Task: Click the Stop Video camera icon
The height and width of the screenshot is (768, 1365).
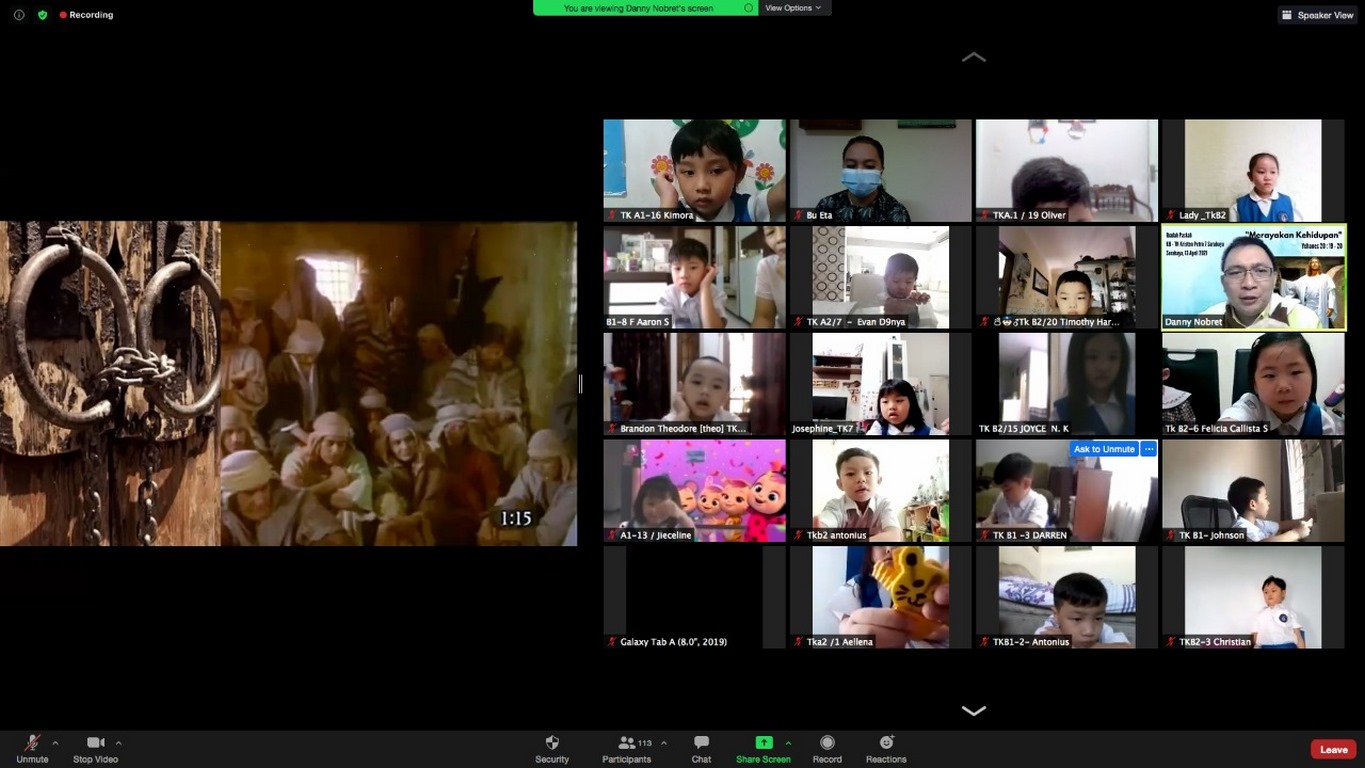Action: pyautogui.click(x=96, y=743)
